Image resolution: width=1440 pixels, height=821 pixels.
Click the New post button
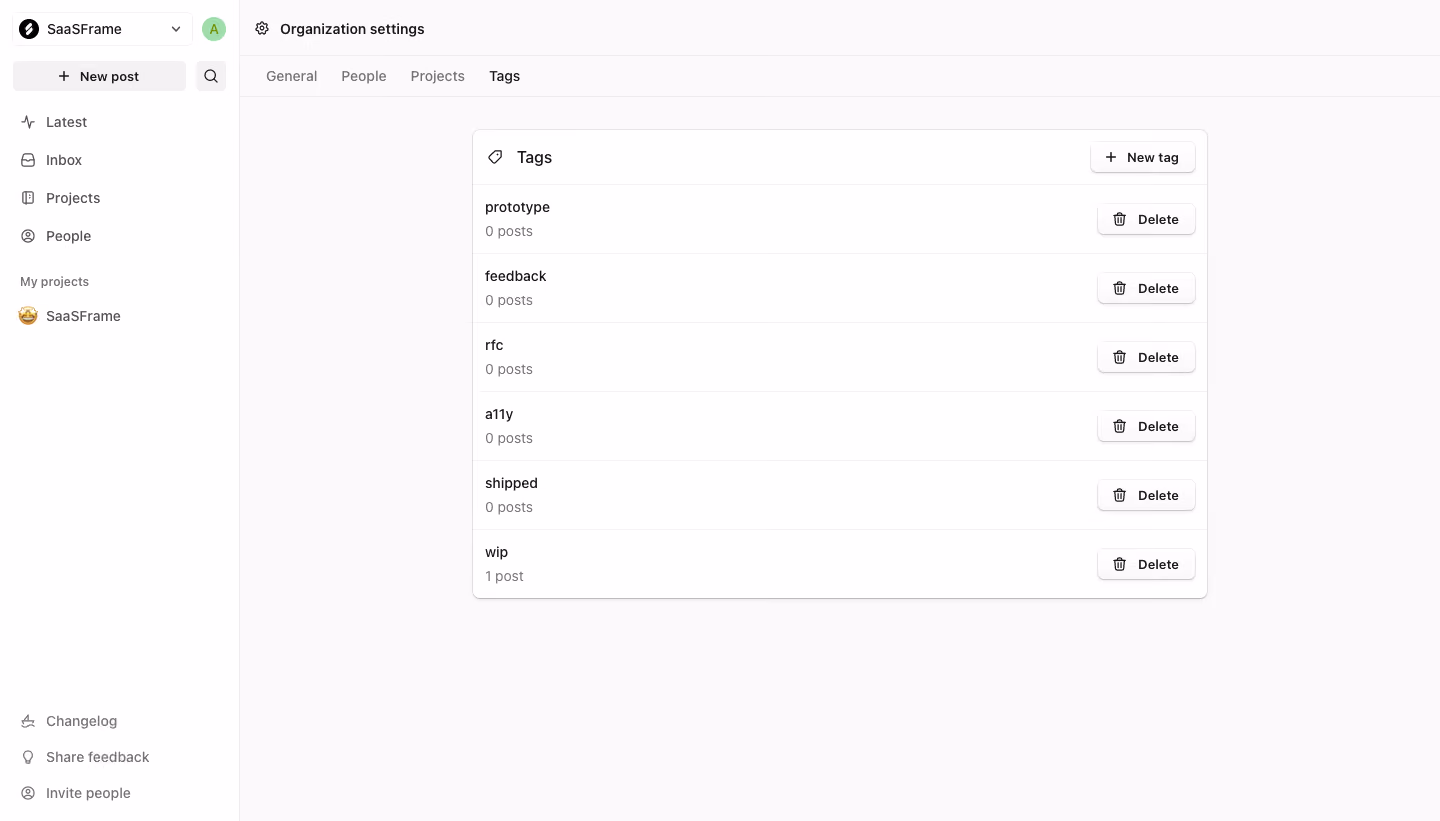pos(99,76)
